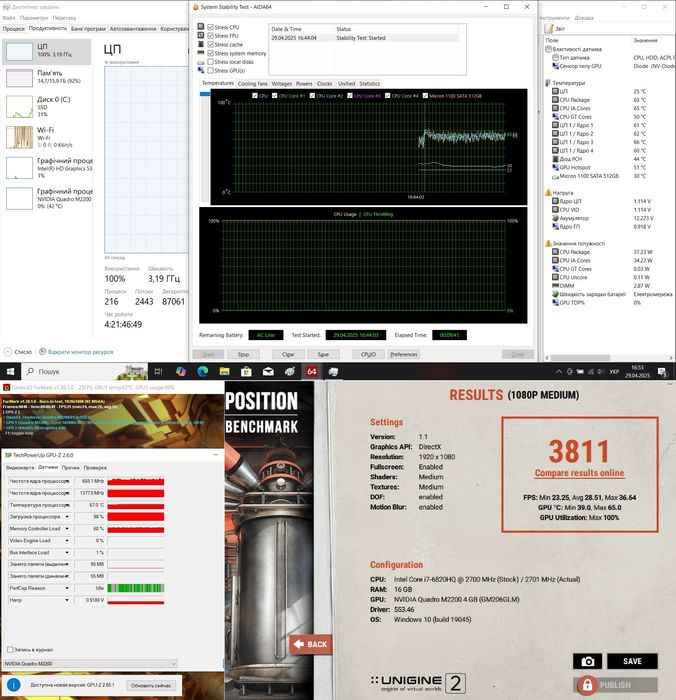Screen dimensions: 676x700
Task: Stop the AIDA64 stability test
Action: [243, 354]
